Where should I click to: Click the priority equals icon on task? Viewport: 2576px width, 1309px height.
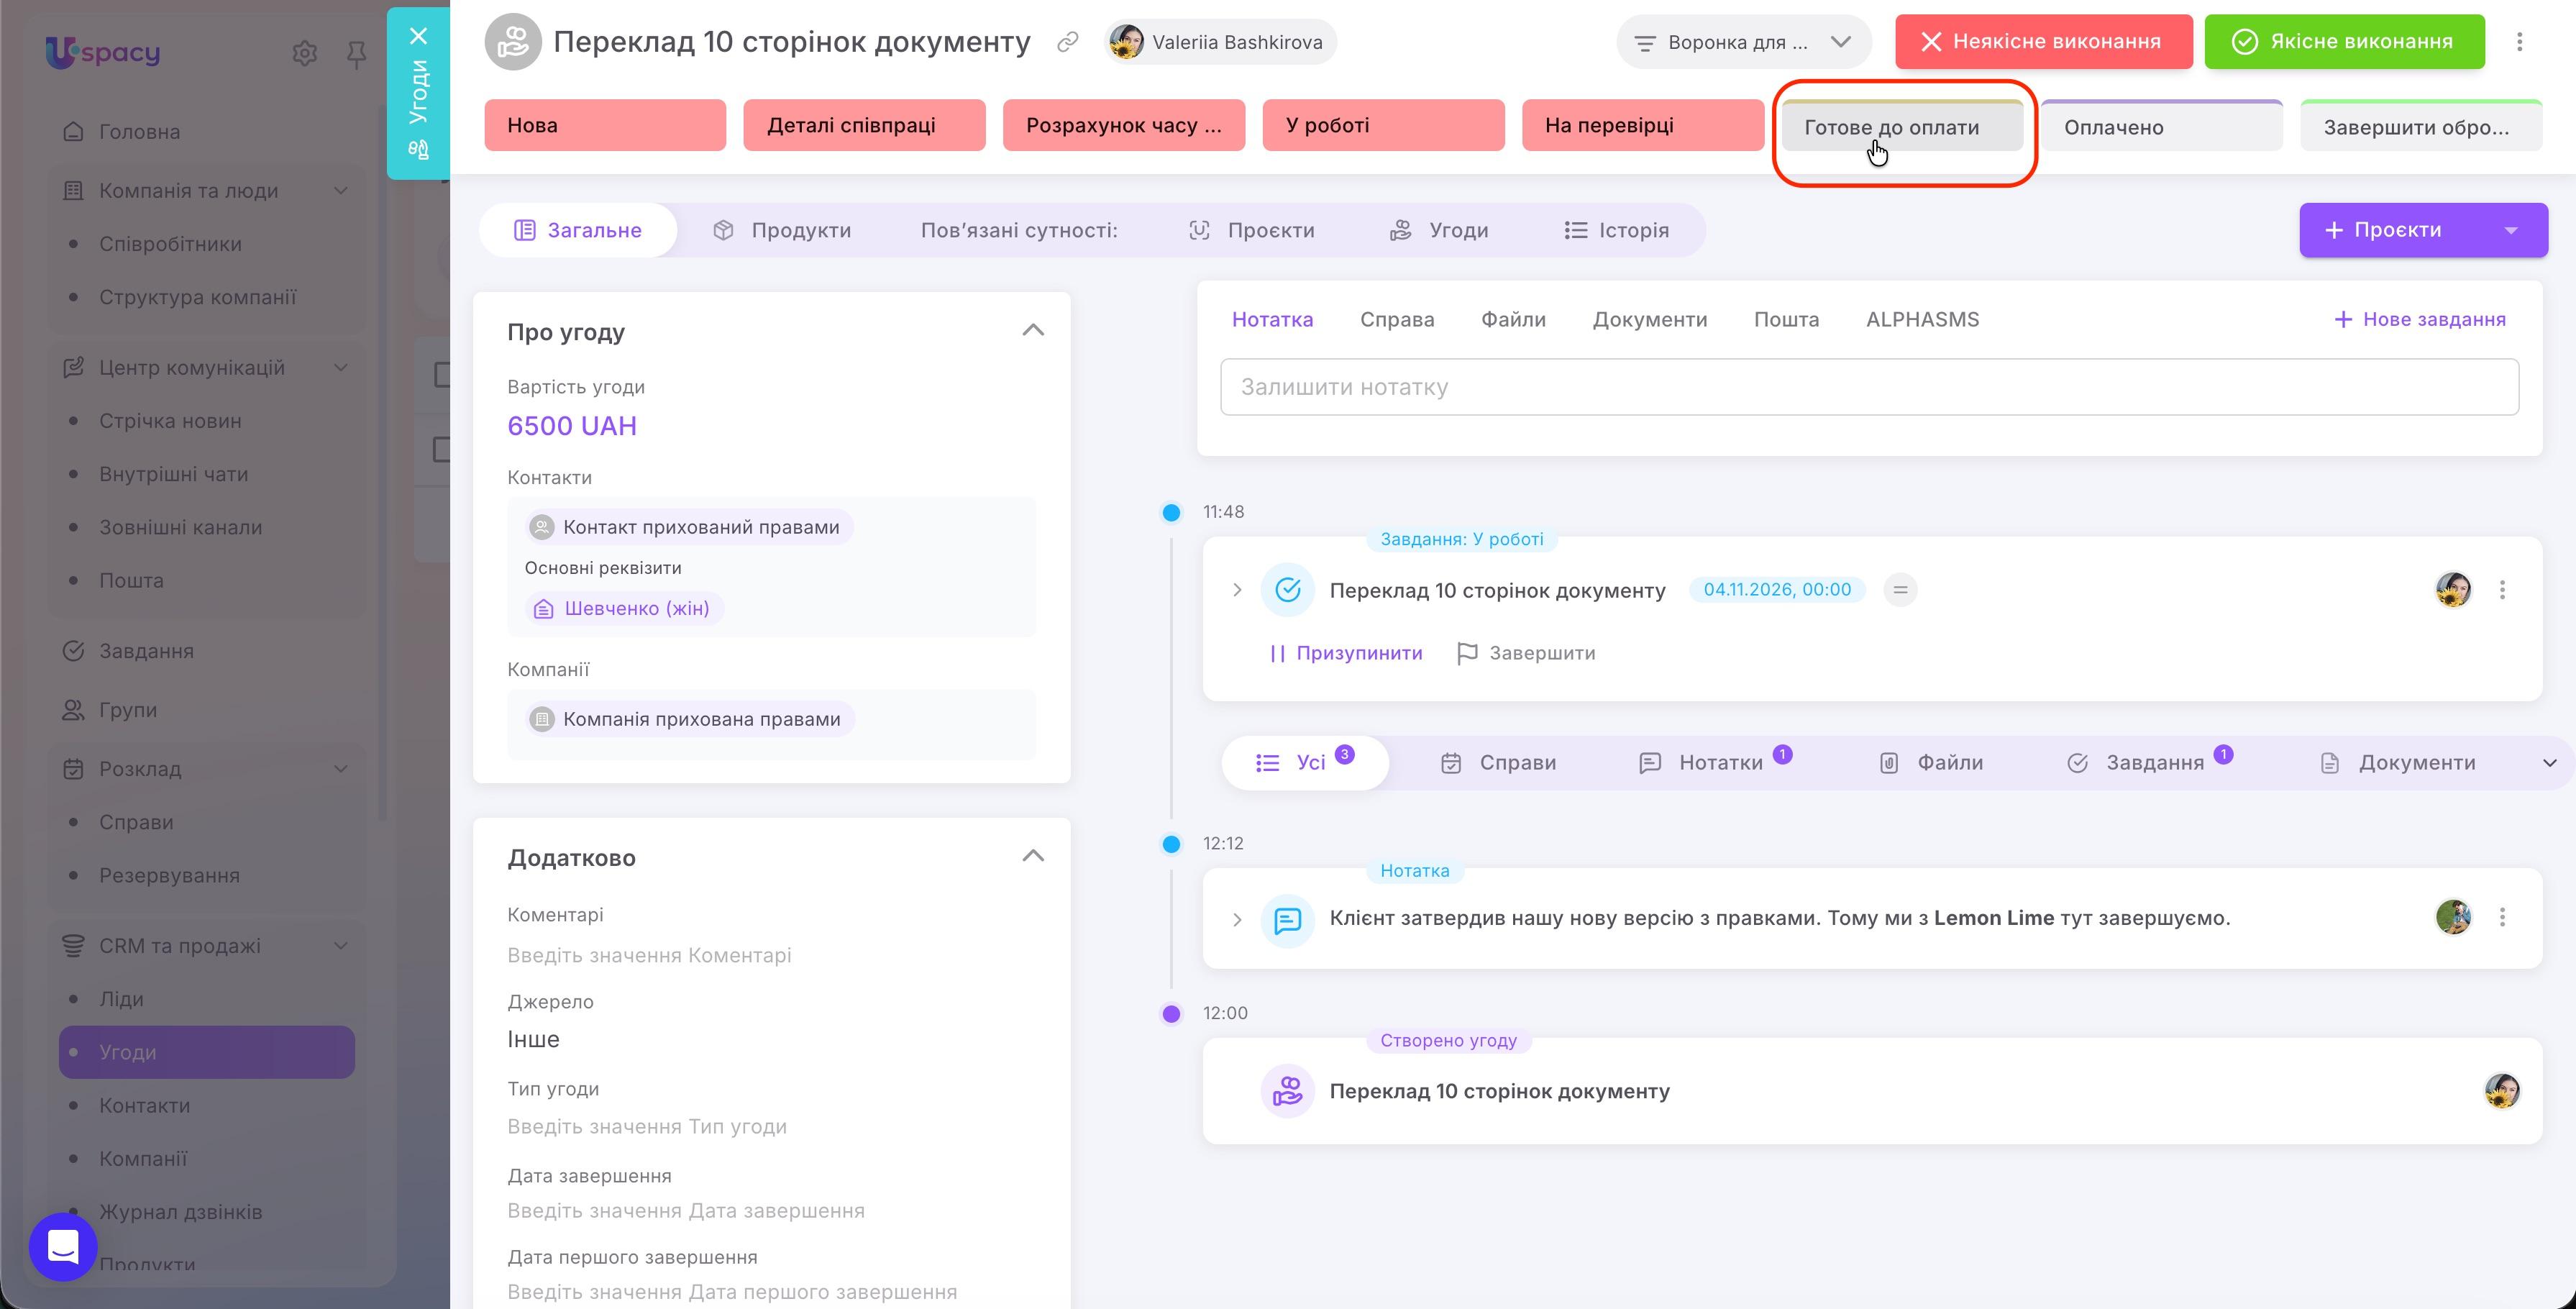(x=1900, y=590)
